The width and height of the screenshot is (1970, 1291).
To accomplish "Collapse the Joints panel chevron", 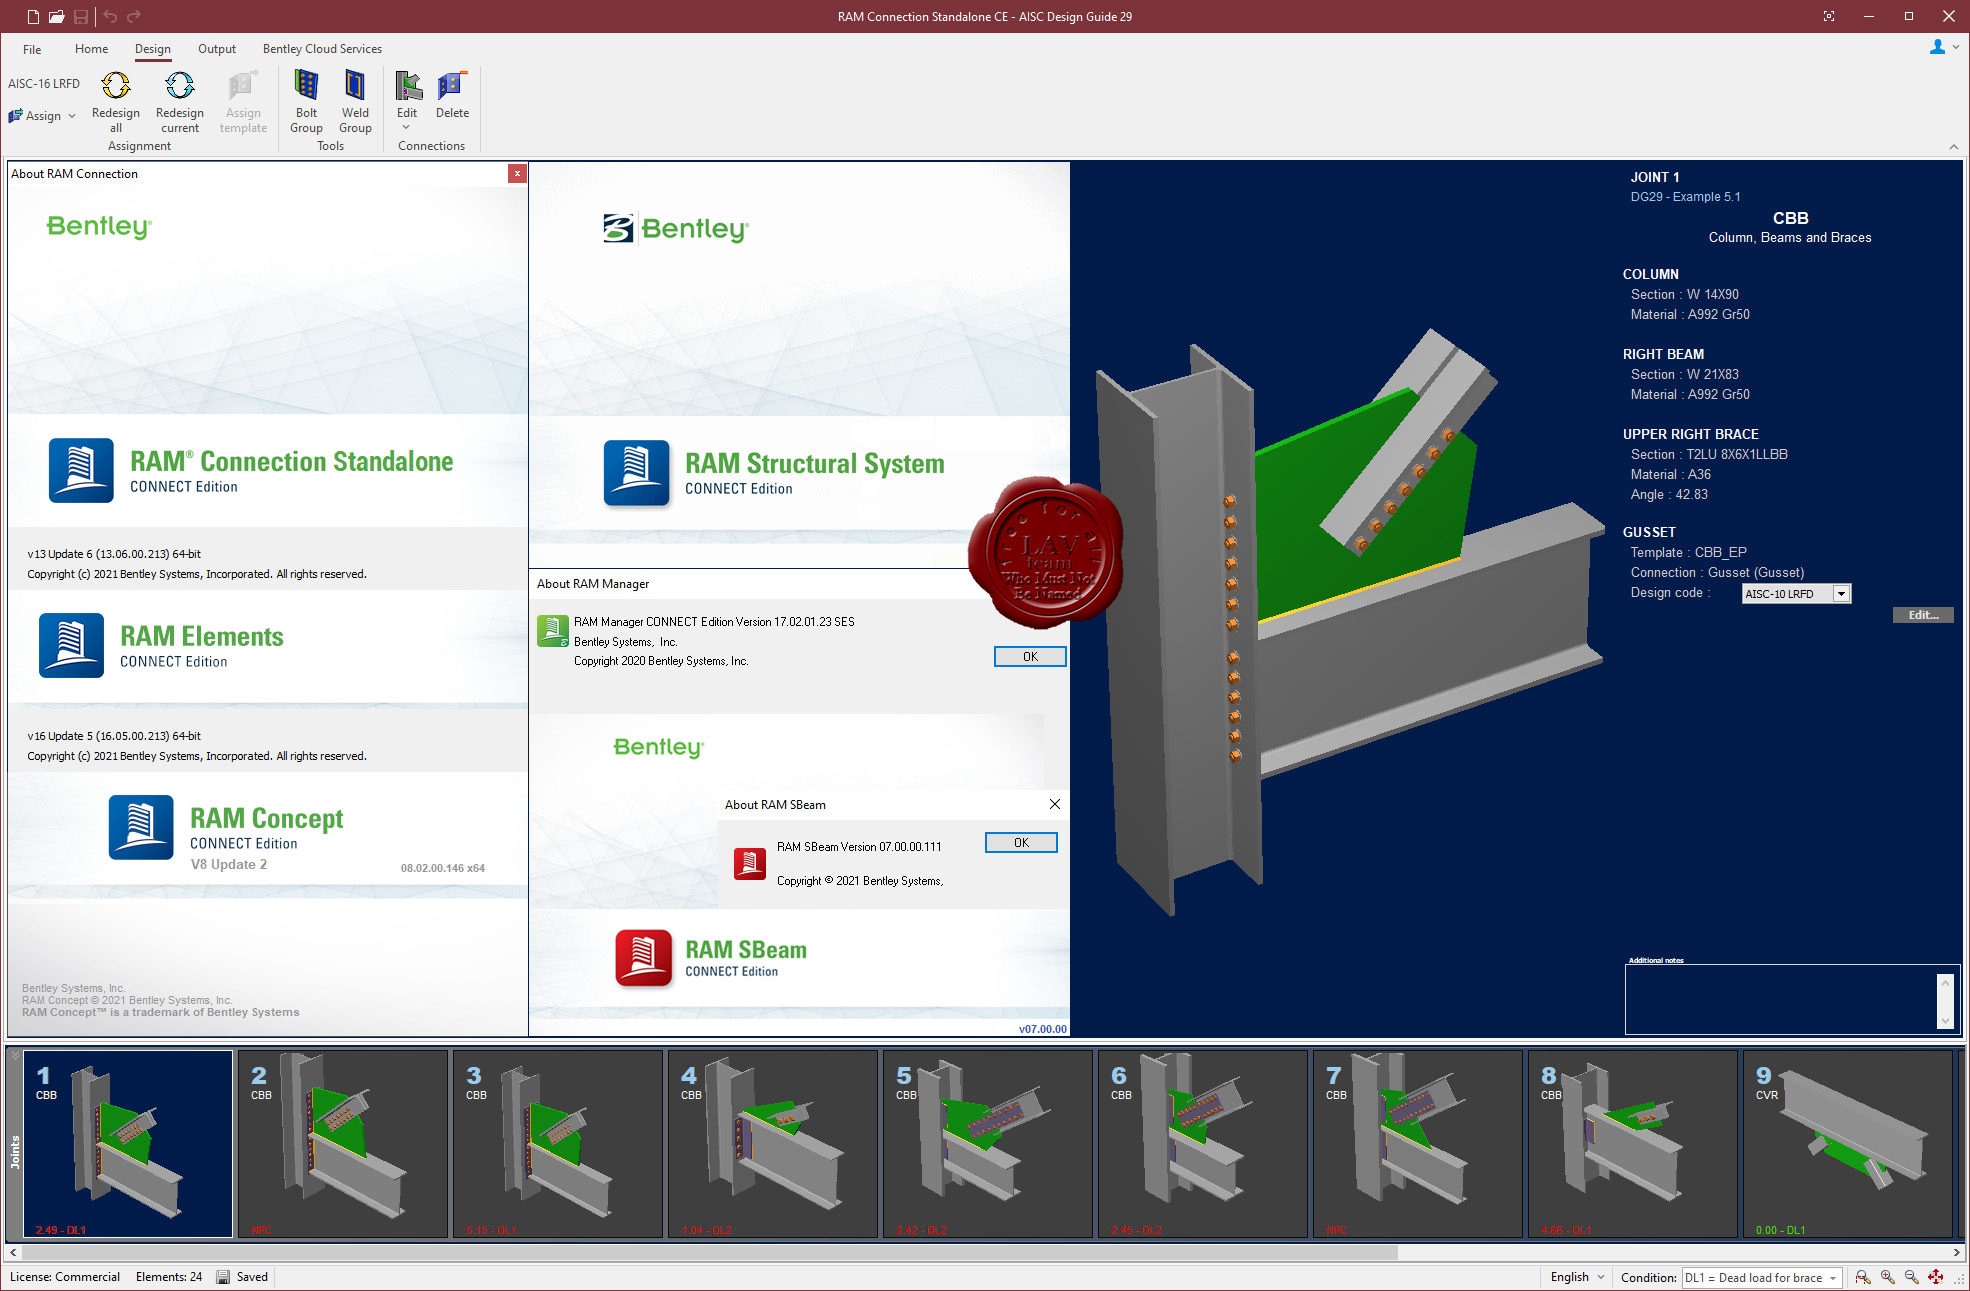I will pyautogui.click(x=15, y=1055).
